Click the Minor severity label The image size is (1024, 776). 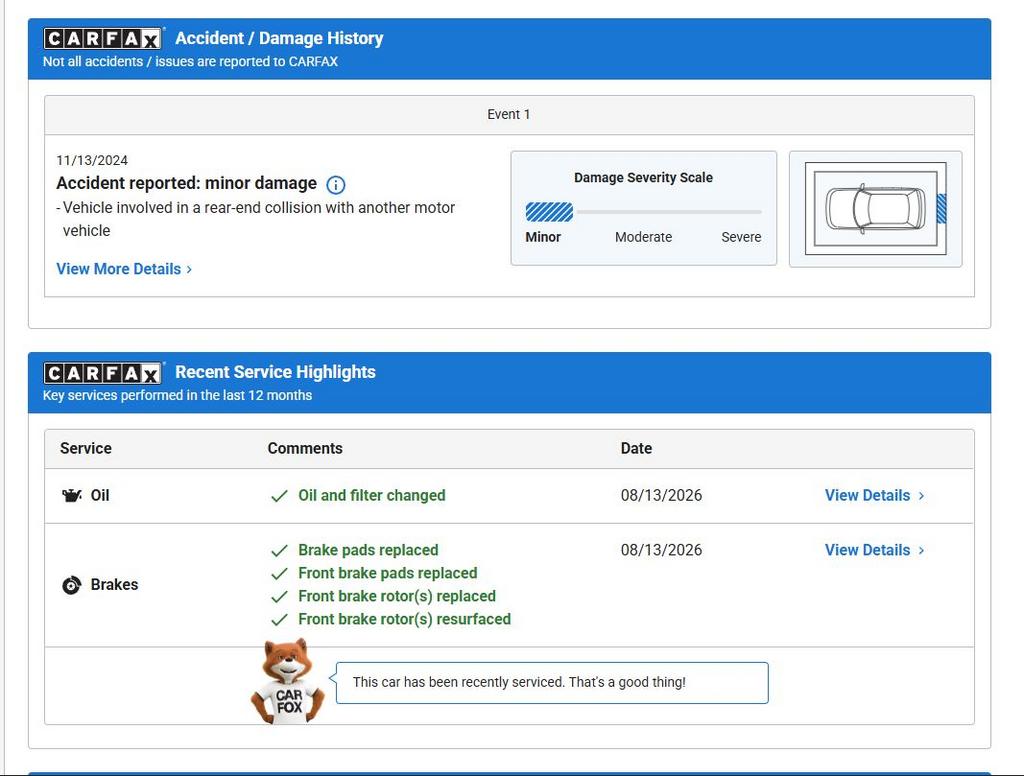(543, 237)
